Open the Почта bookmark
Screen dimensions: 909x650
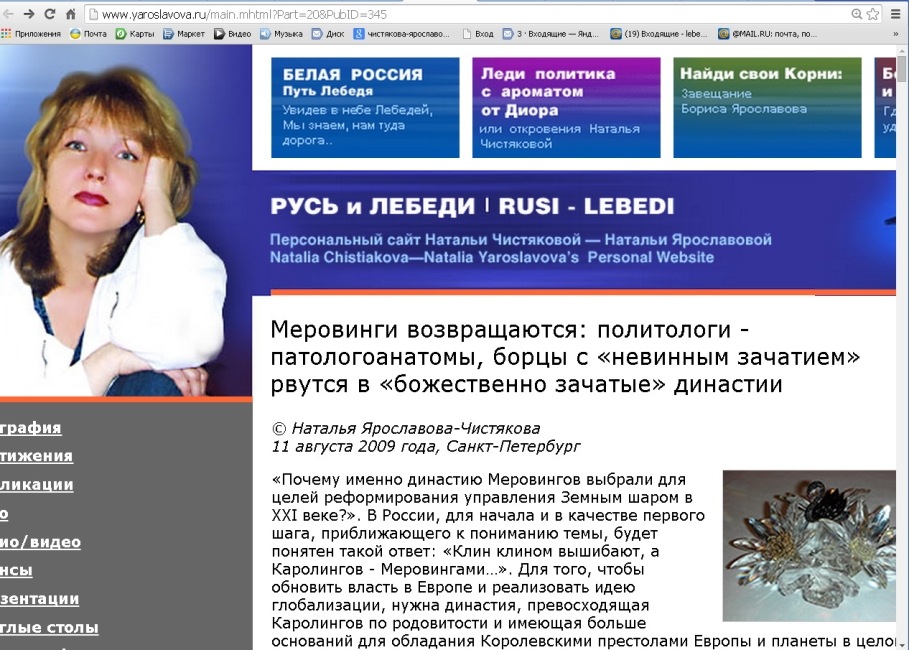88,34
